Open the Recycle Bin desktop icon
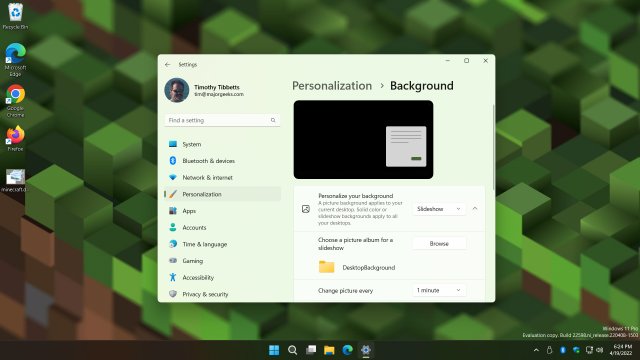The width and height of the screenshot is (640, 360). 15,16
